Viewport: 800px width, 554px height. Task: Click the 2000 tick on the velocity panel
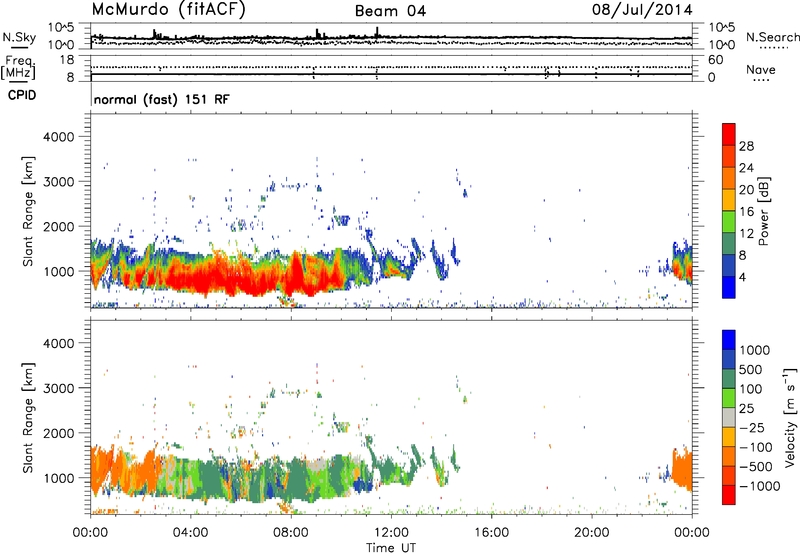coord(59,433)
